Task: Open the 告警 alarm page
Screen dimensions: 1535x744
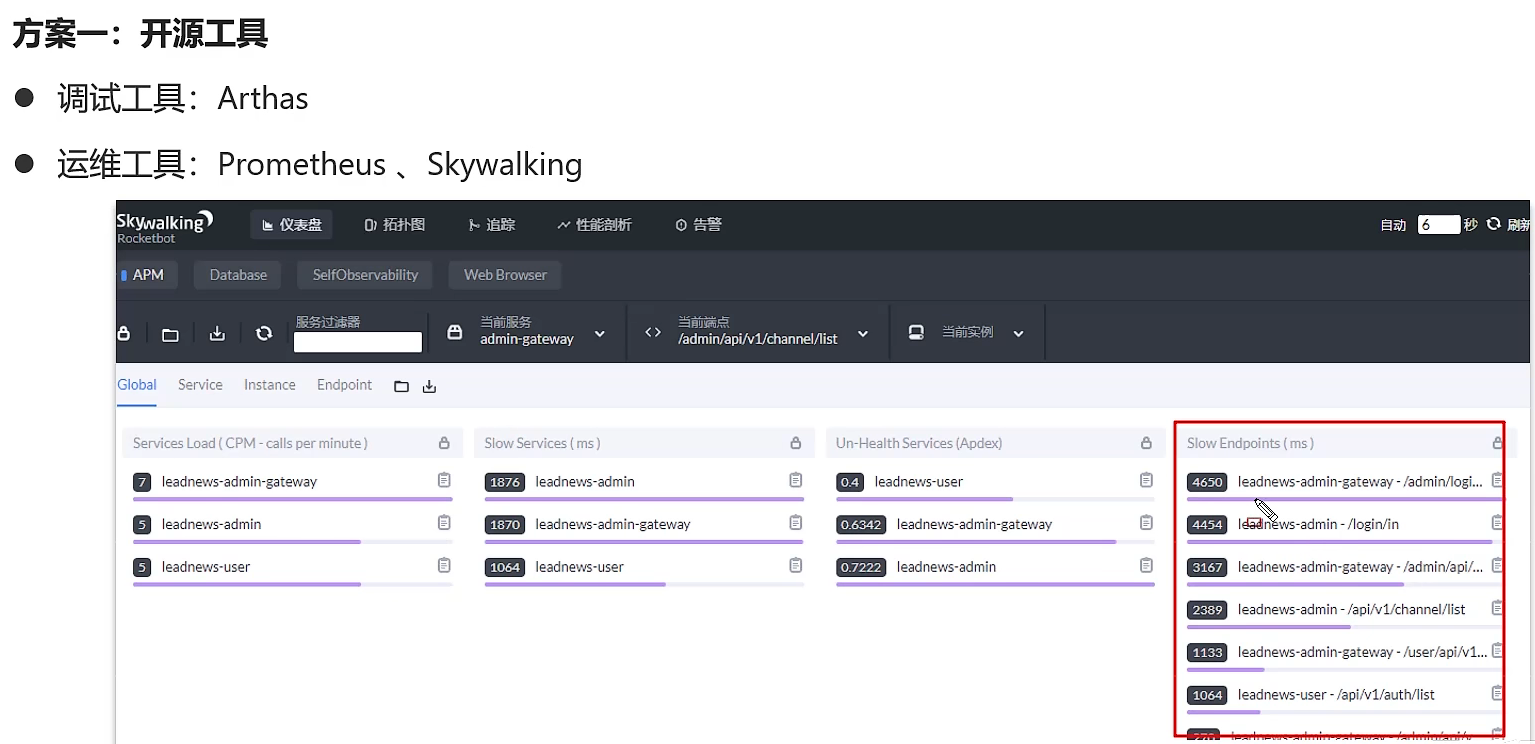Action: tap(698, 225)
